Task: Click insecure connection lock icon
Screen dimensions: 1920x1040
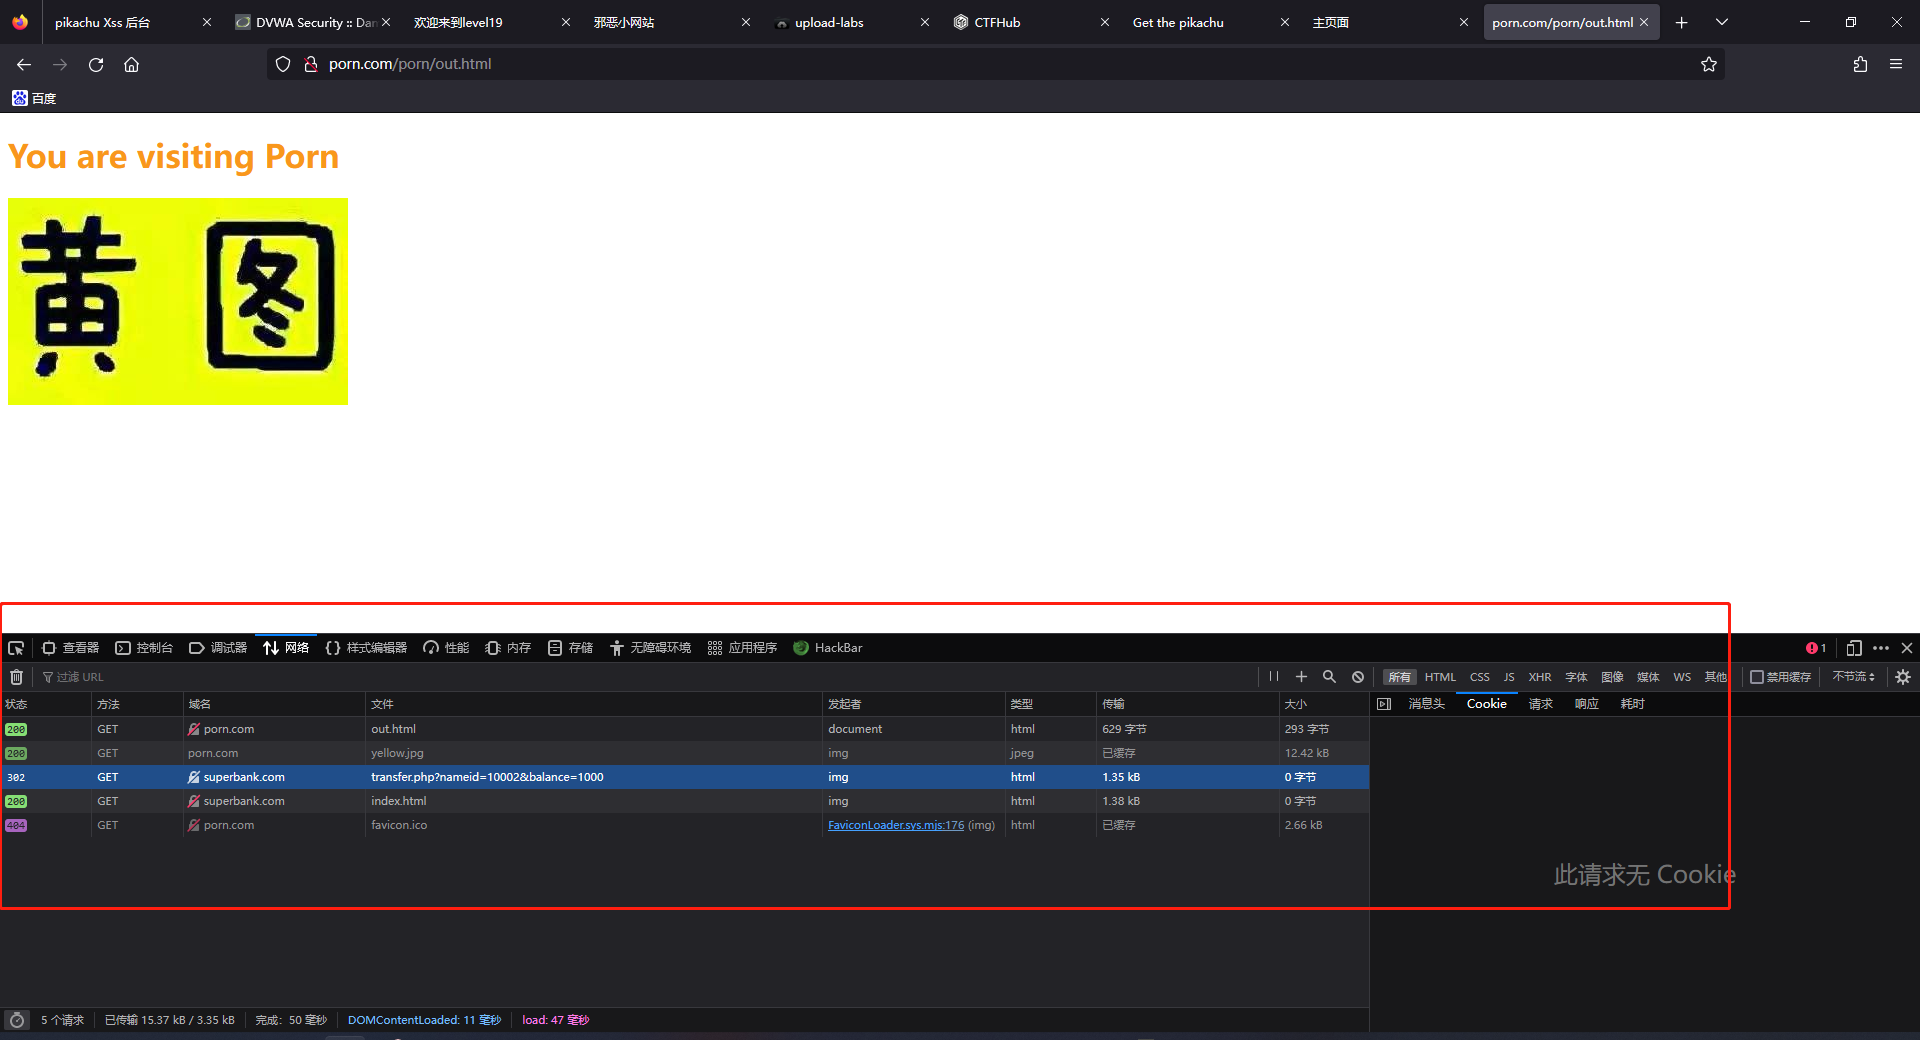Action: click(311, 64)
